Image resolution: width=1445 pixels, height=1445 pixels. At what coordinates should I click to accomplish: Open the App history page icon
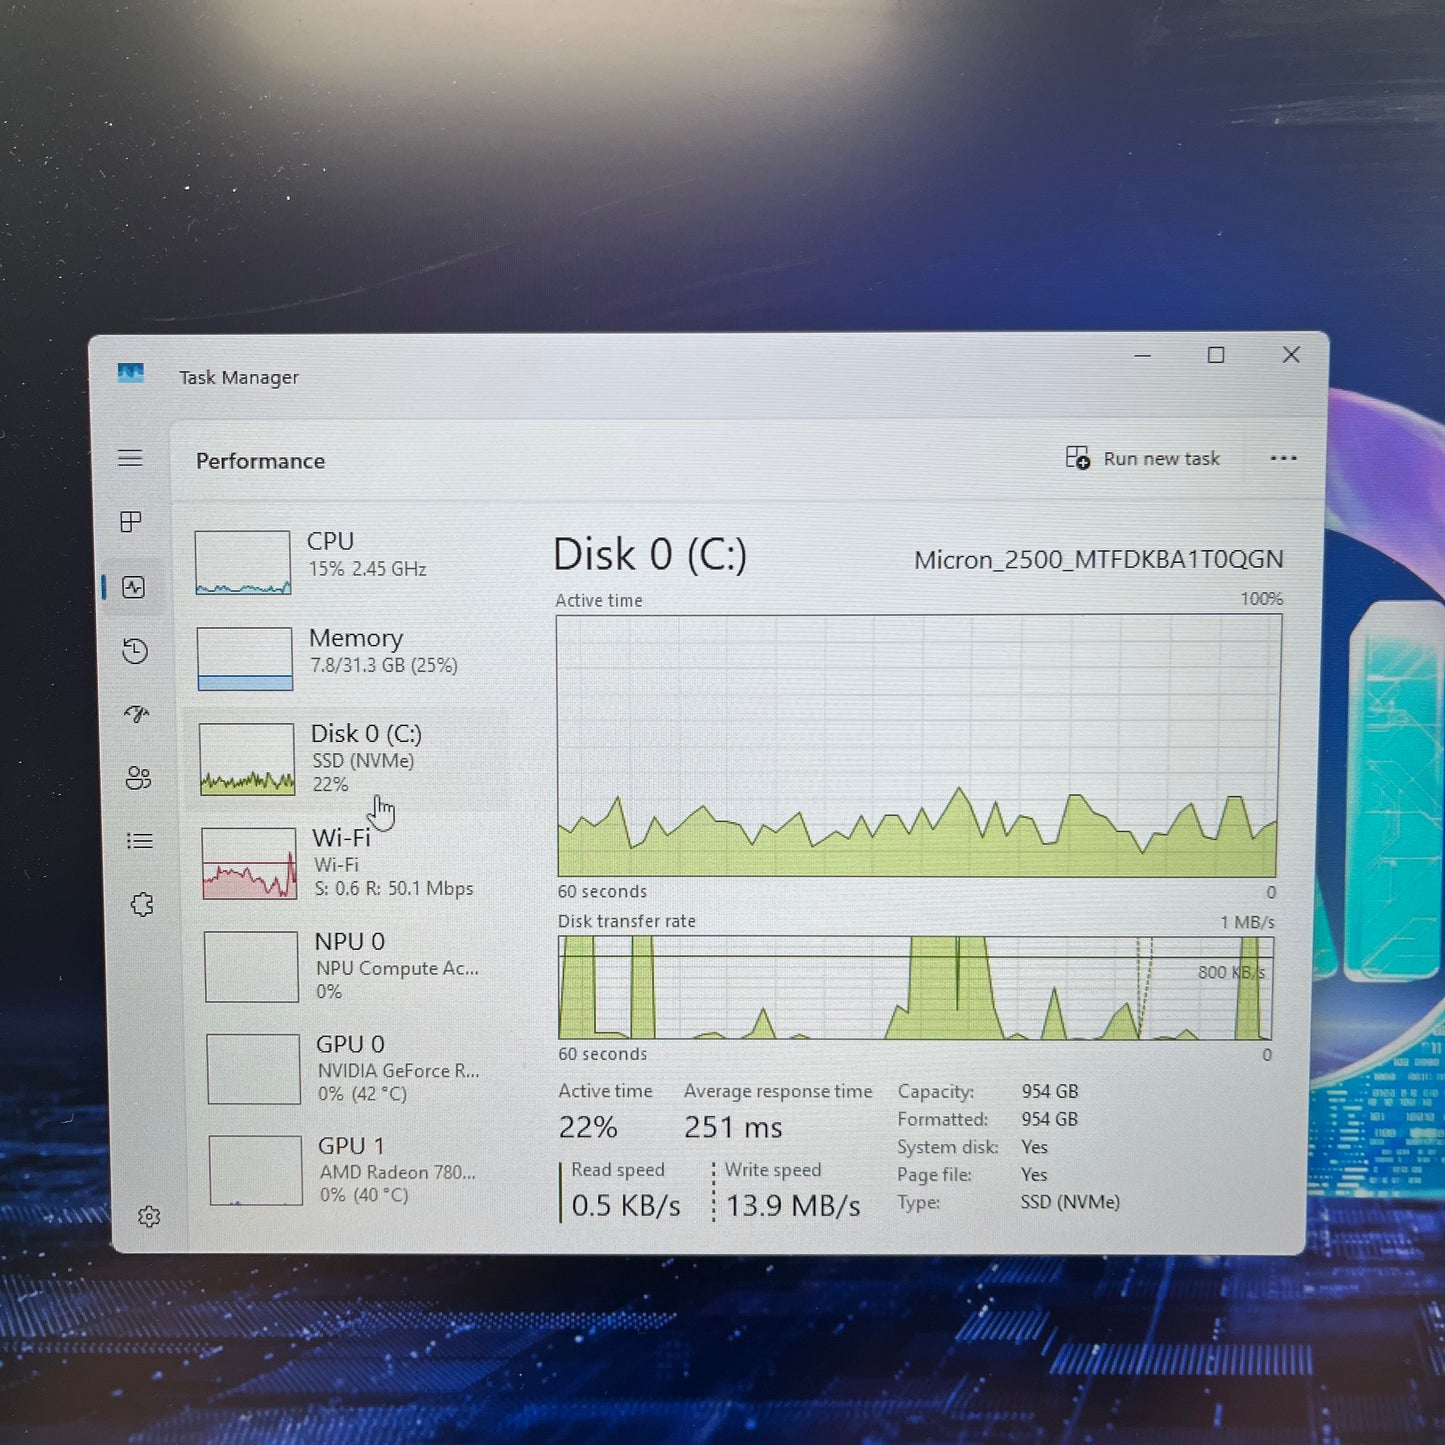[135, 651]
